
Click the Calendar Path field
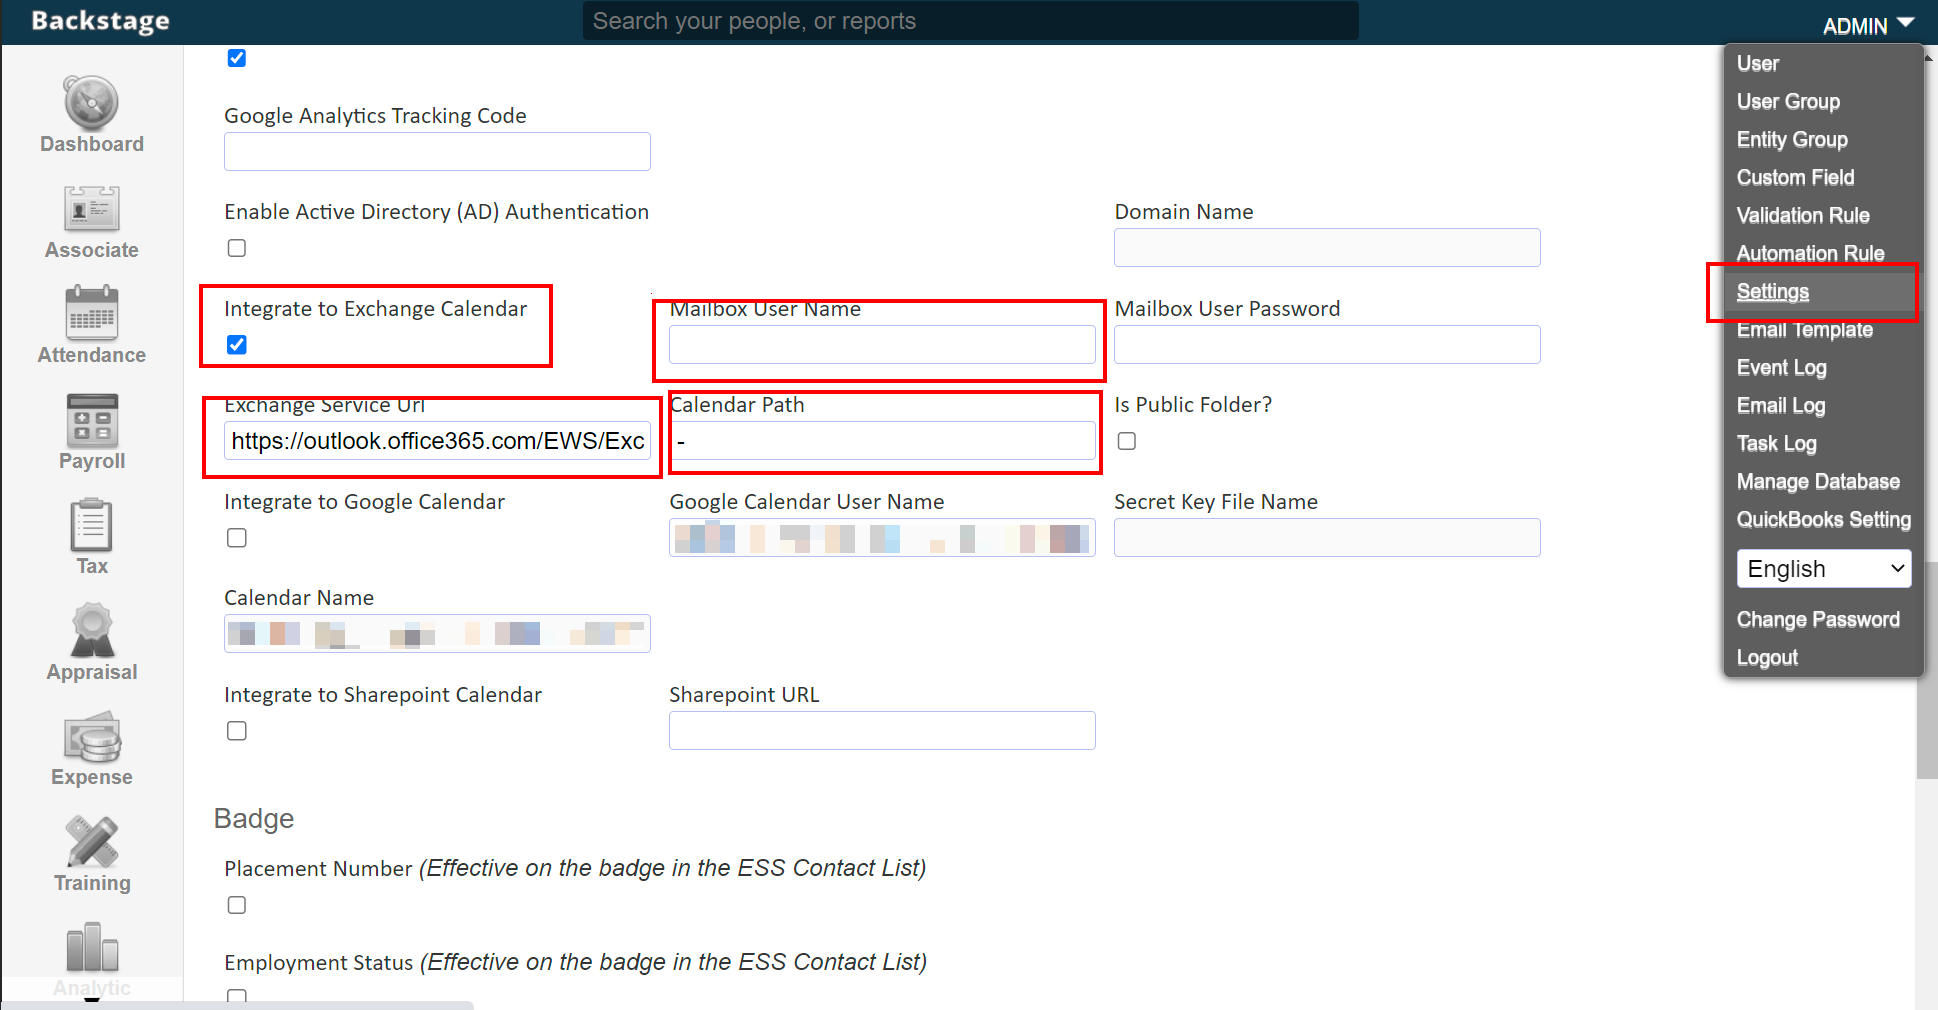(882, 440)
